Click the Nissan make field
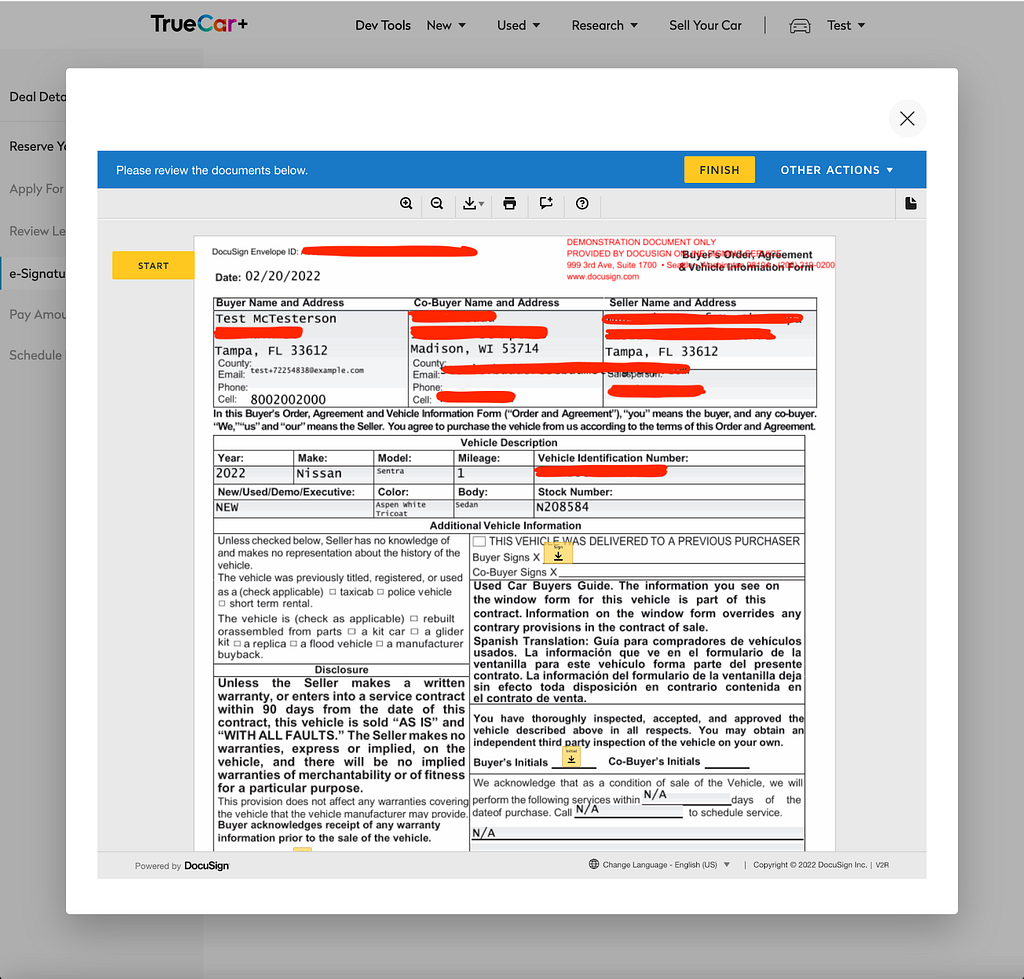Image resolution: width=1024 pixels, height=979 pixels. tap(332, 473)
